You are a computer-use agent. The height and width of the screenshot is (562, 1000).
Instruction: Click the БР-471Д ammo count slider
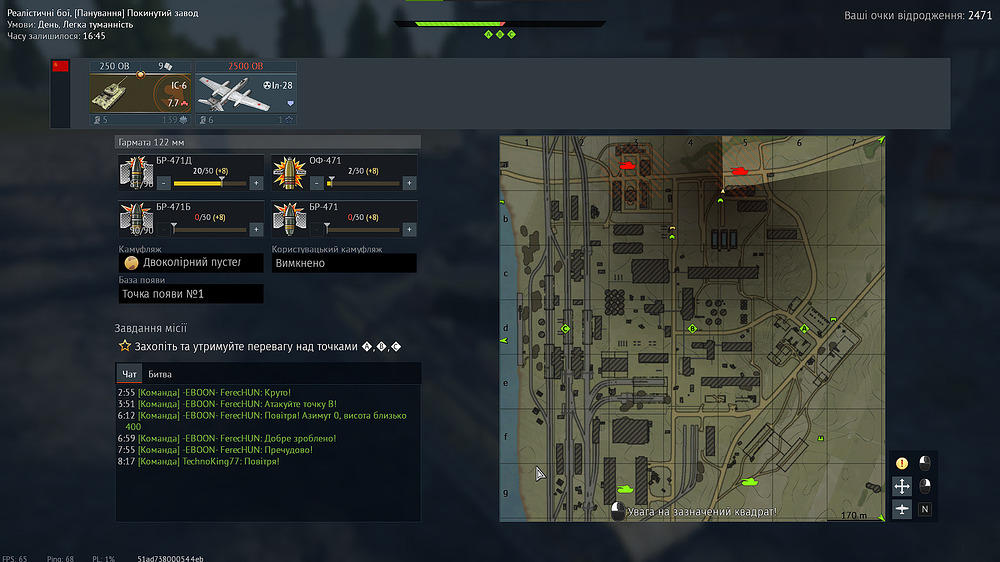(x=210, y=183)
